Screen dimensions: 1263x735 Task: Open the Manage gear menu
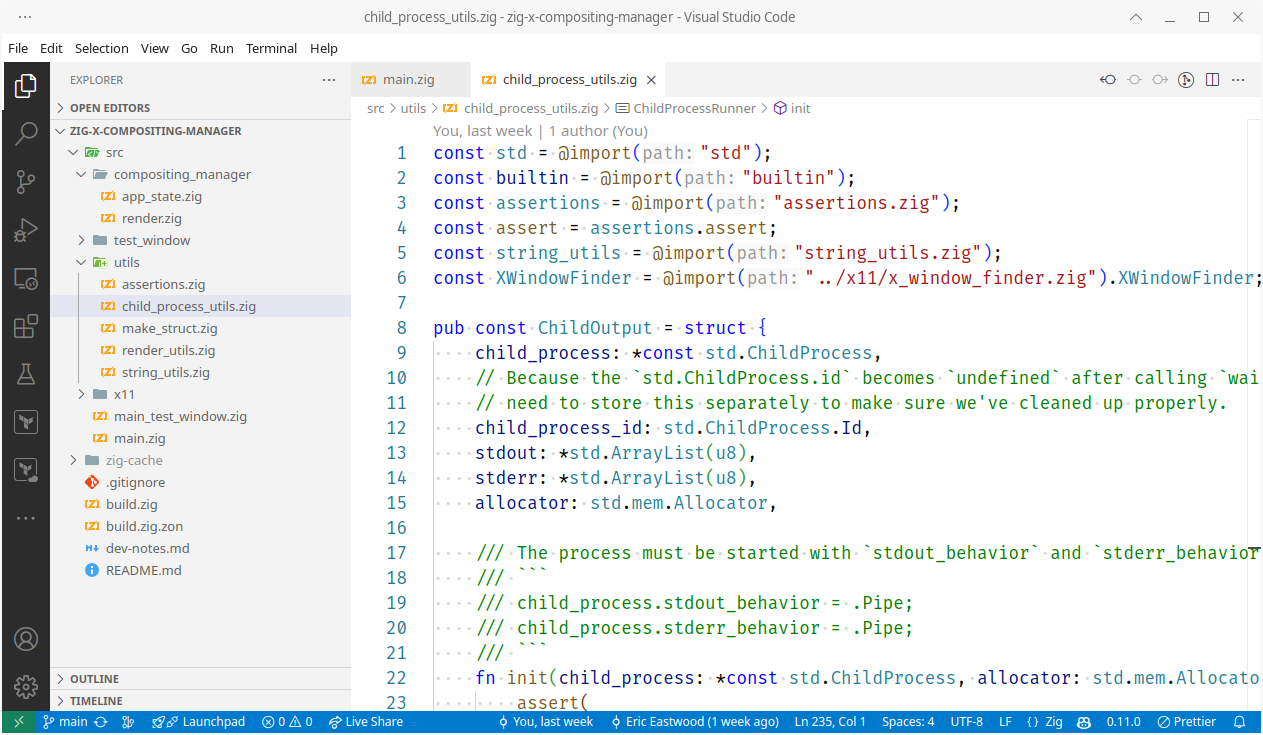(26, 687)
